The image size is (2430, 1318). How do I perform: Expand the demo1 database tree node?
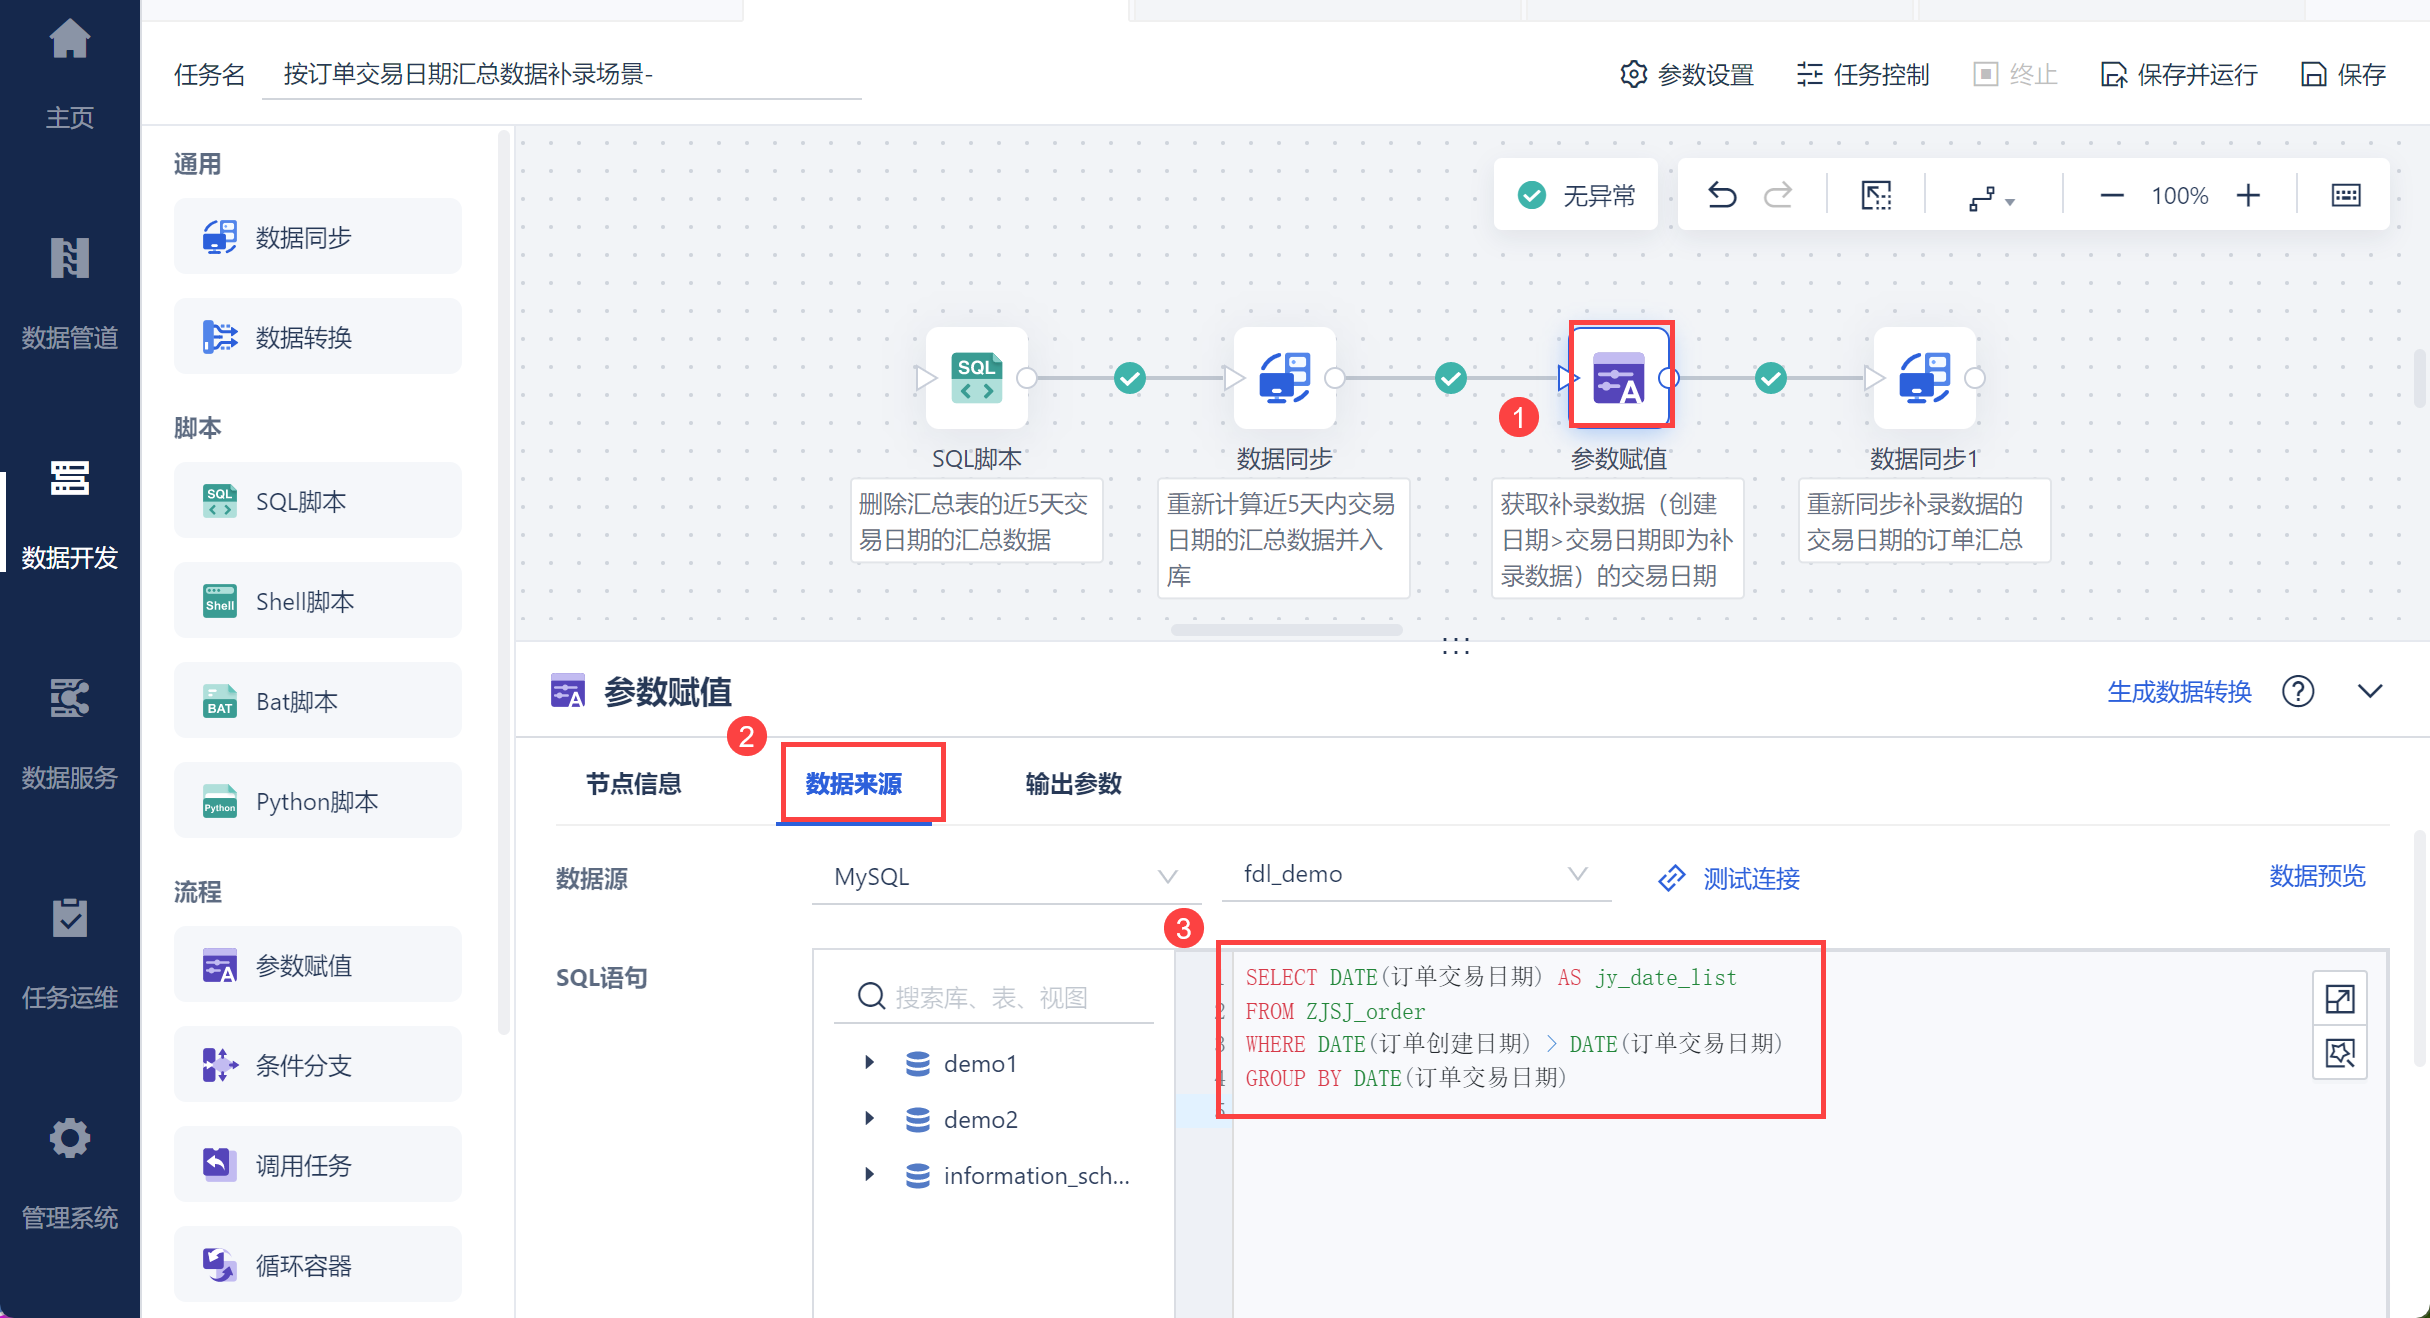click(869, 1063)
